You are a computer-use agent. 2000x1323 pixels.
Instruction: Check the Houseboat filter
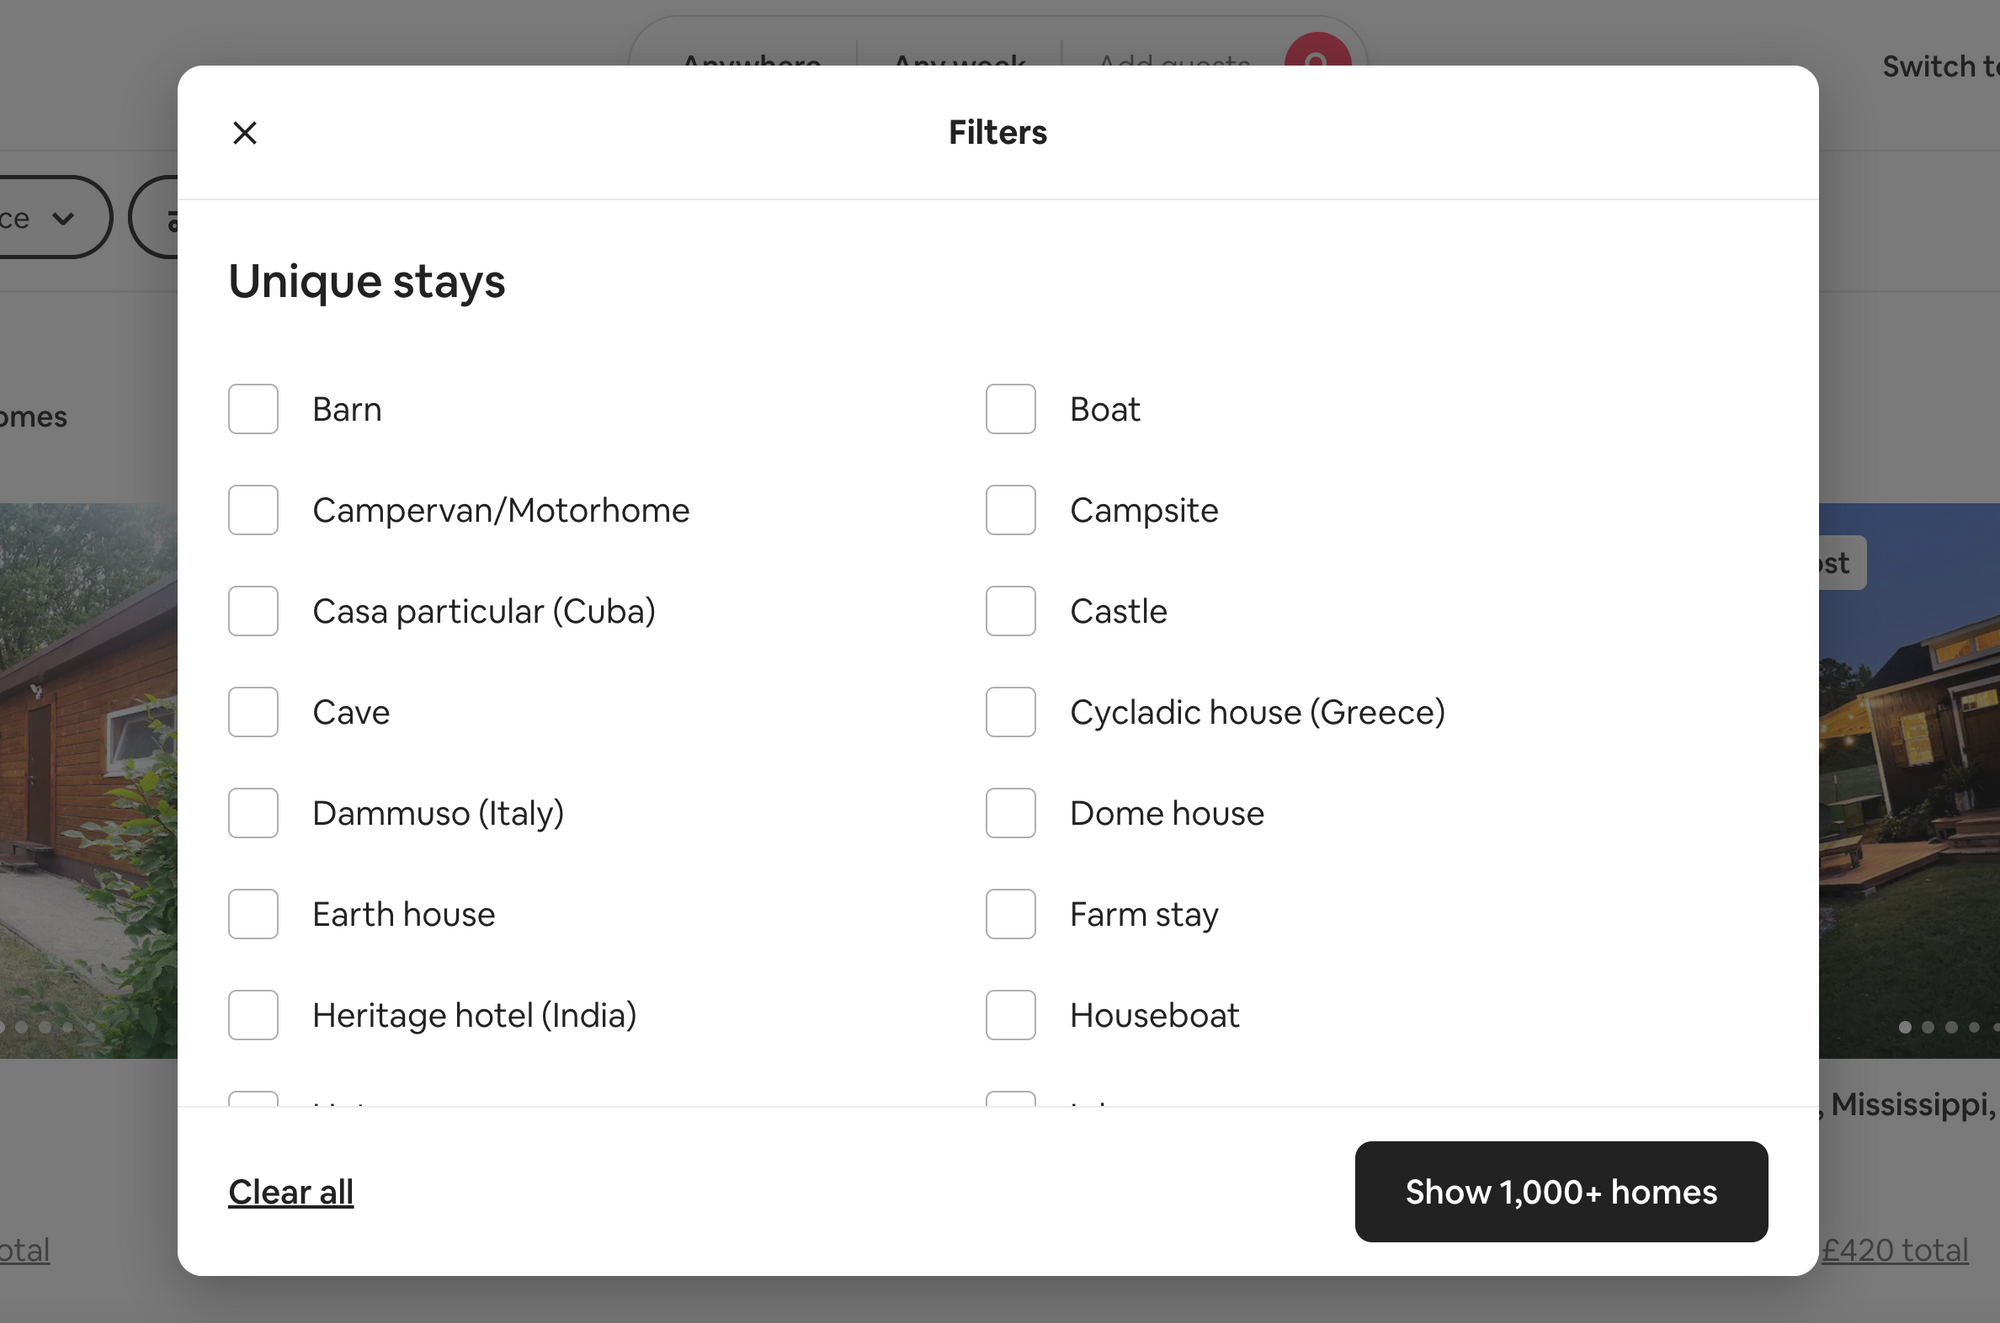coord(1010,1015)
